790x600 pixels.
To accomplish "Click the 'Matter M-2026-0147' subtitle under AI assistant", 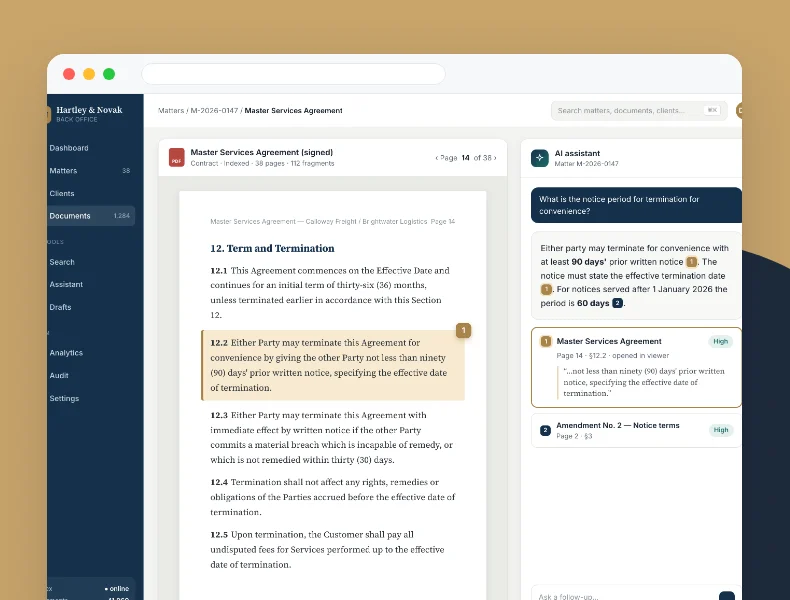I will [x=586, y=164].
